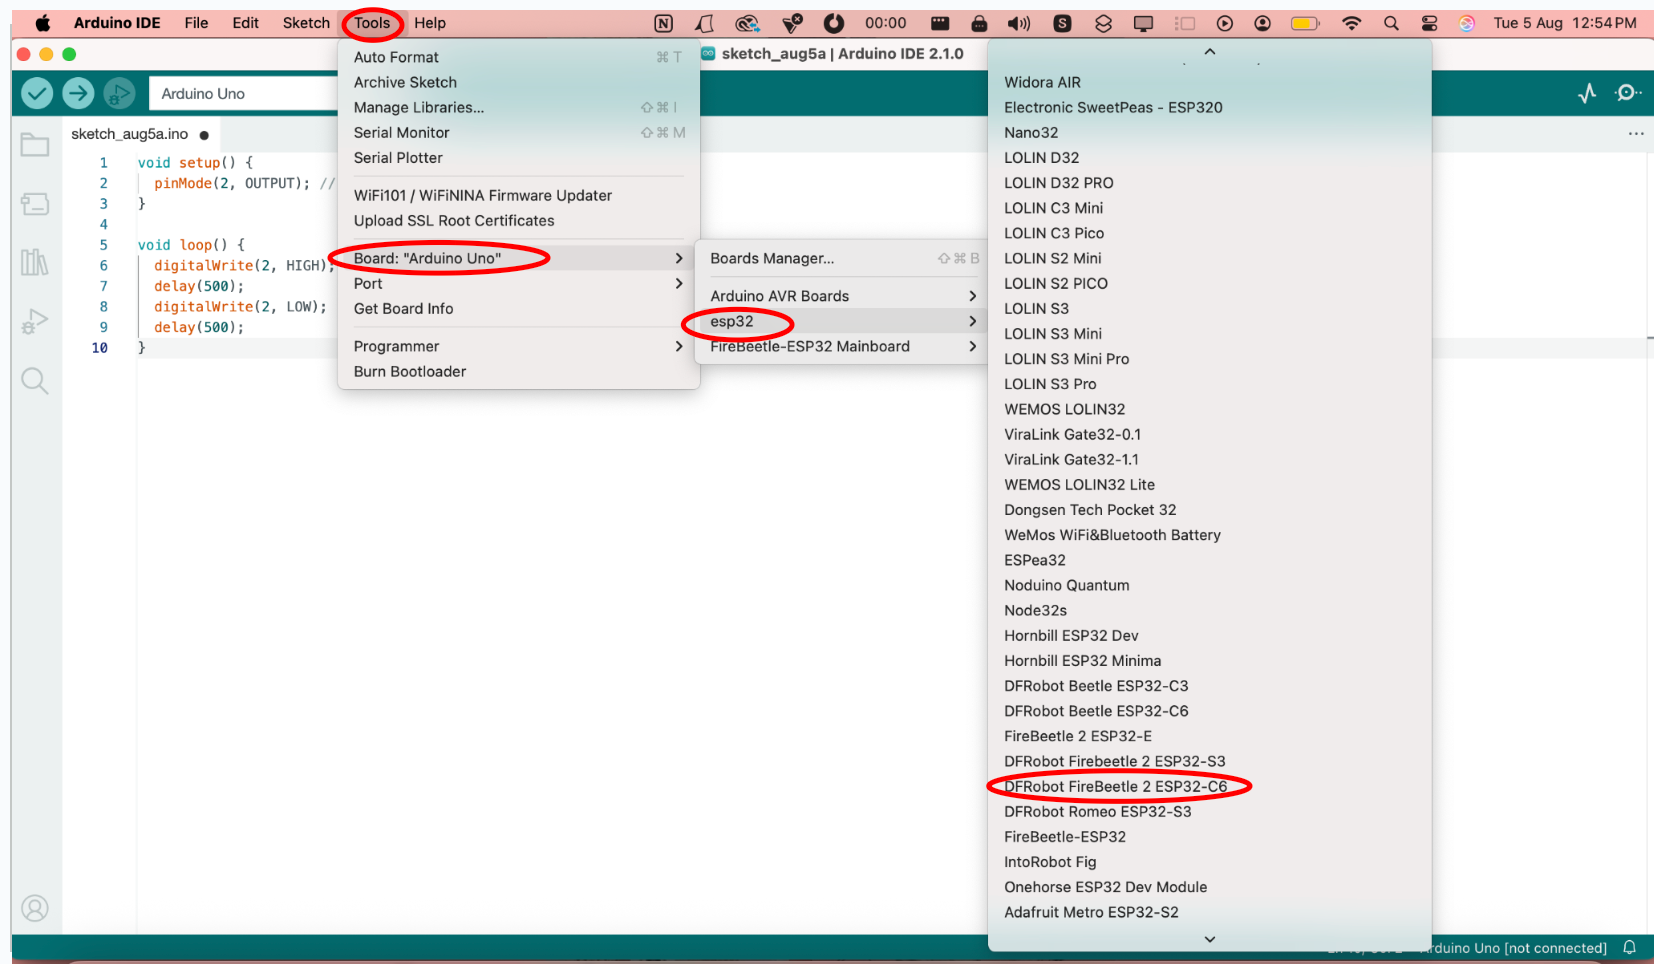This screenshot has width=1654, height=964.
Task: Choose Burn Bootloader
Action: pyautogui.click(x=519, y=371)
